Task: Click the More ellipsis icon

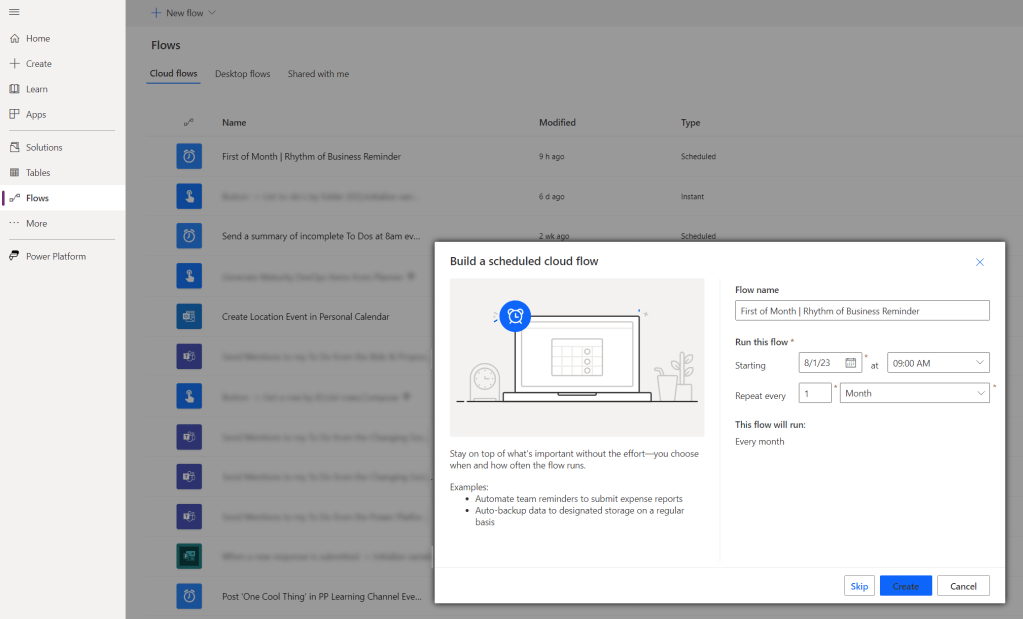Action: (14, 223)
